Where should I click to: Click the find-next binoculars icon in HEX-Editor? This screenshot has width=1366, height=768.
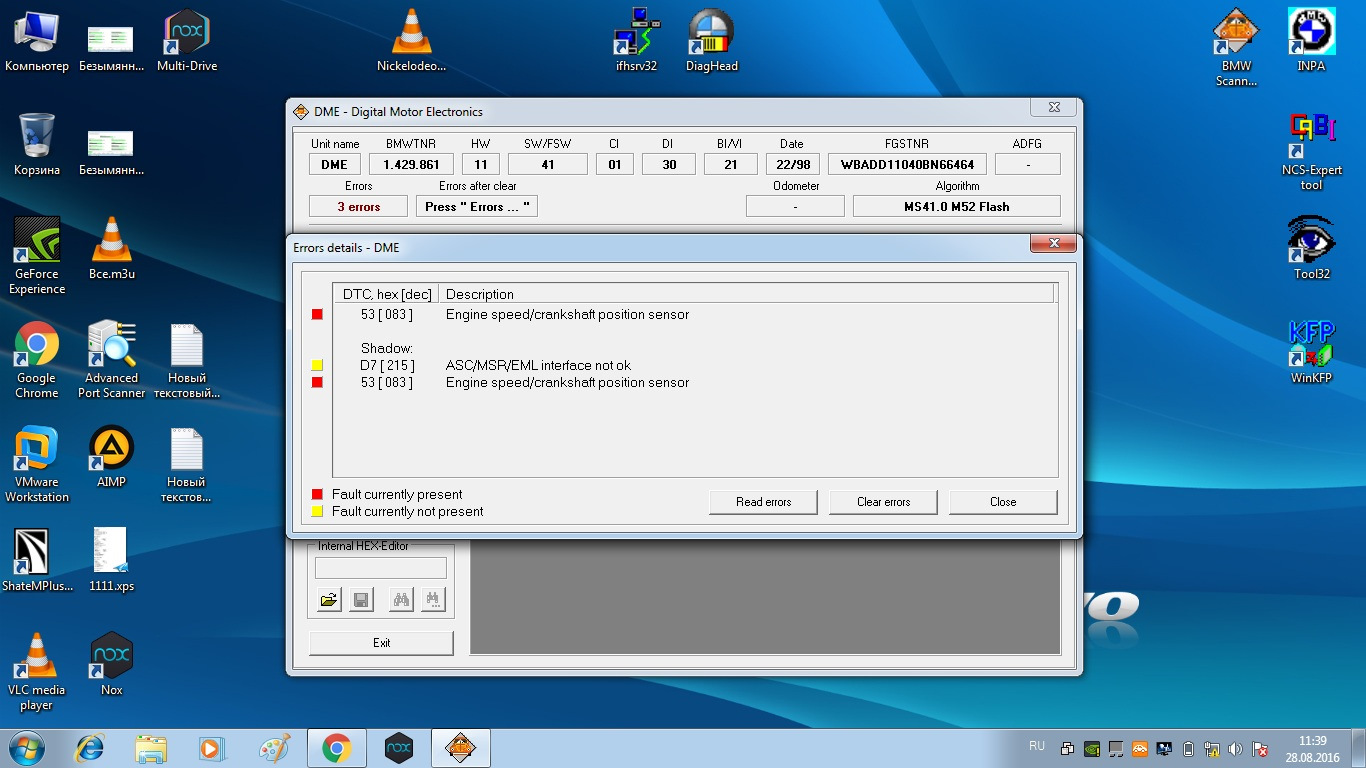(x=433, y=598)
